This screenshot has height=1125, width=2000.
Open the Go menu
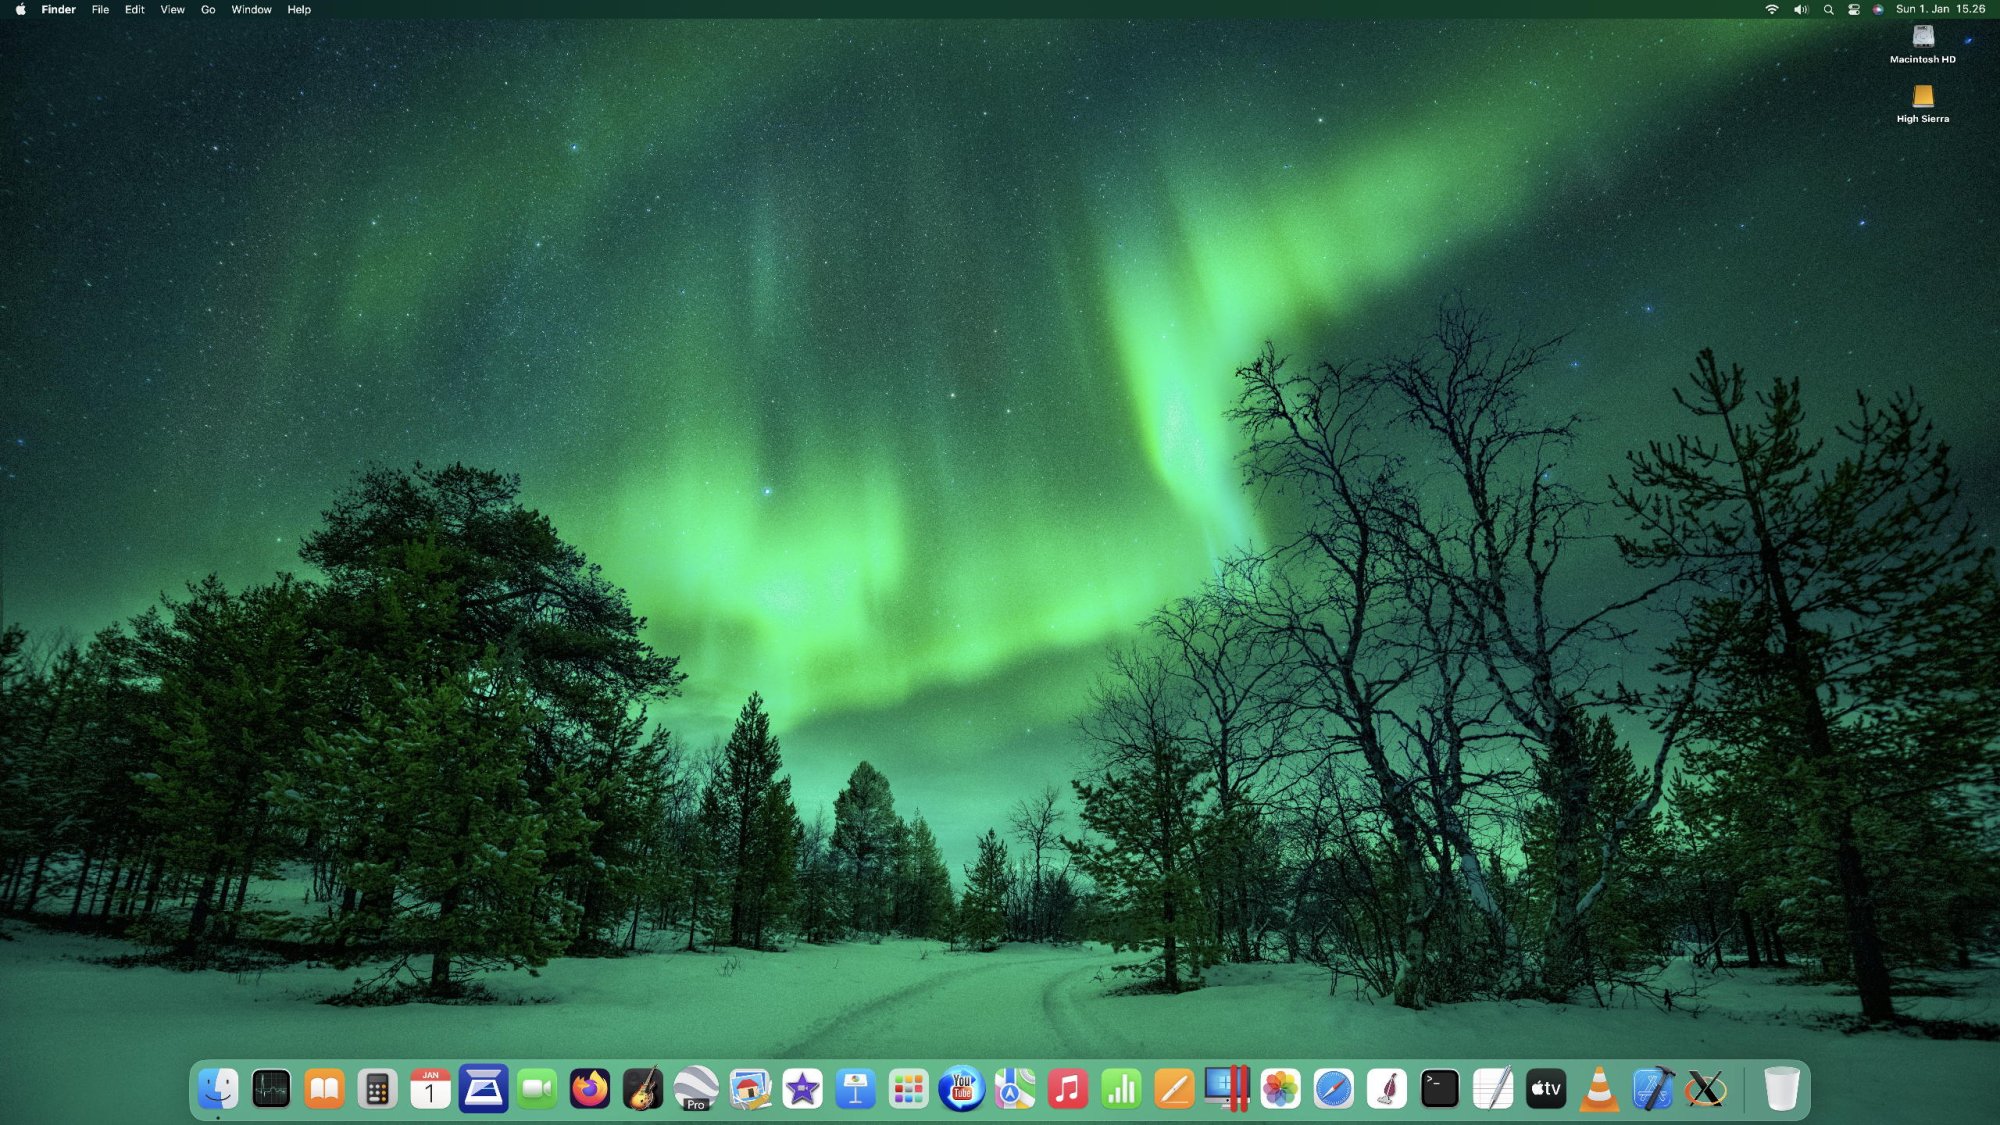coord(208,9)
